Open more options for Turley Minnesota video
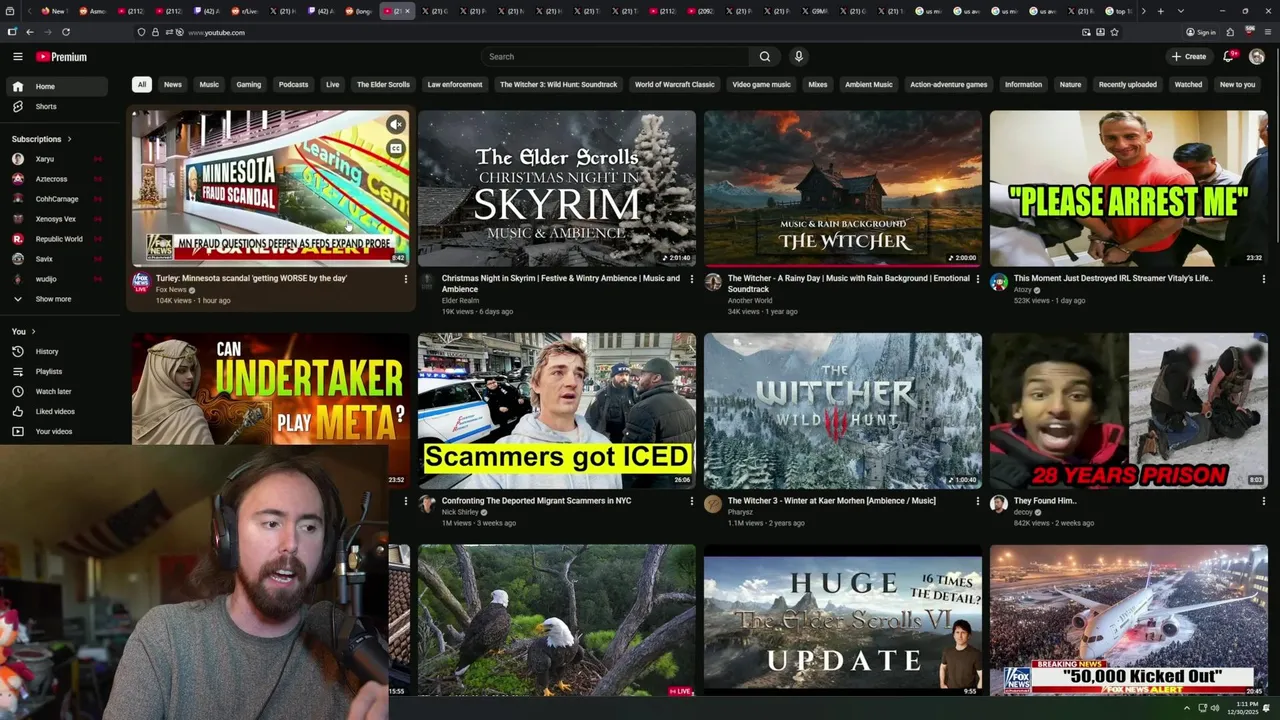The height and width of the screenshot is (720, 1280). 405,279
